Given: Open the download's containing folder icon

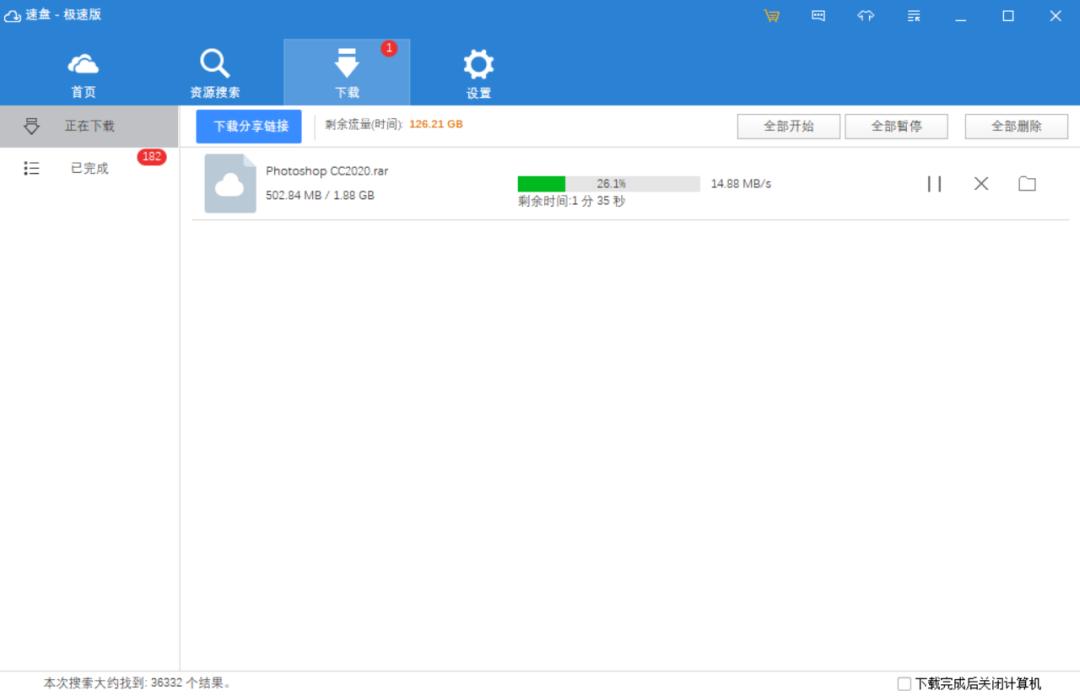Looking at the screenshot, I should tap(1027, 183).
